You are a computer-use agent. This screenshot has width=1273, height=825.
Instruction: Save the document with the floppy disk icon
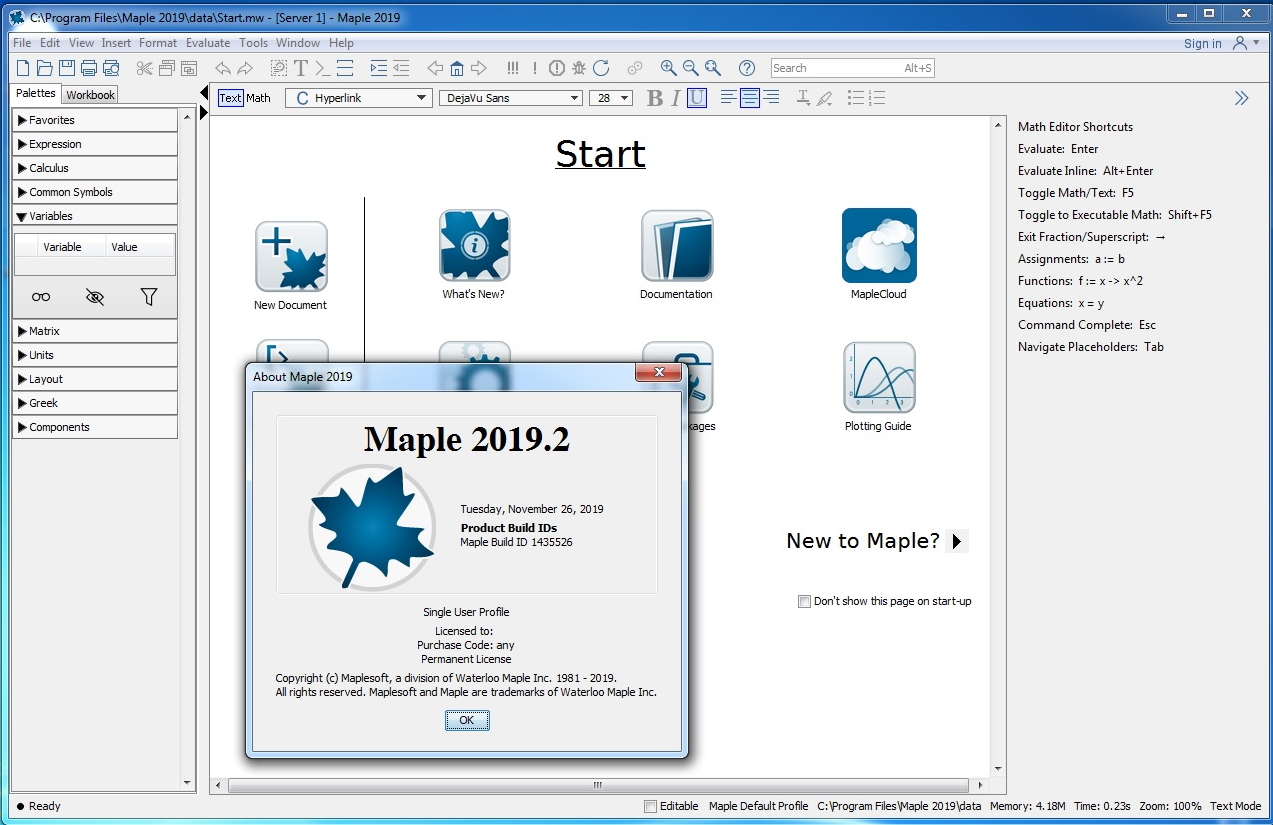click(x=67, y=68)
